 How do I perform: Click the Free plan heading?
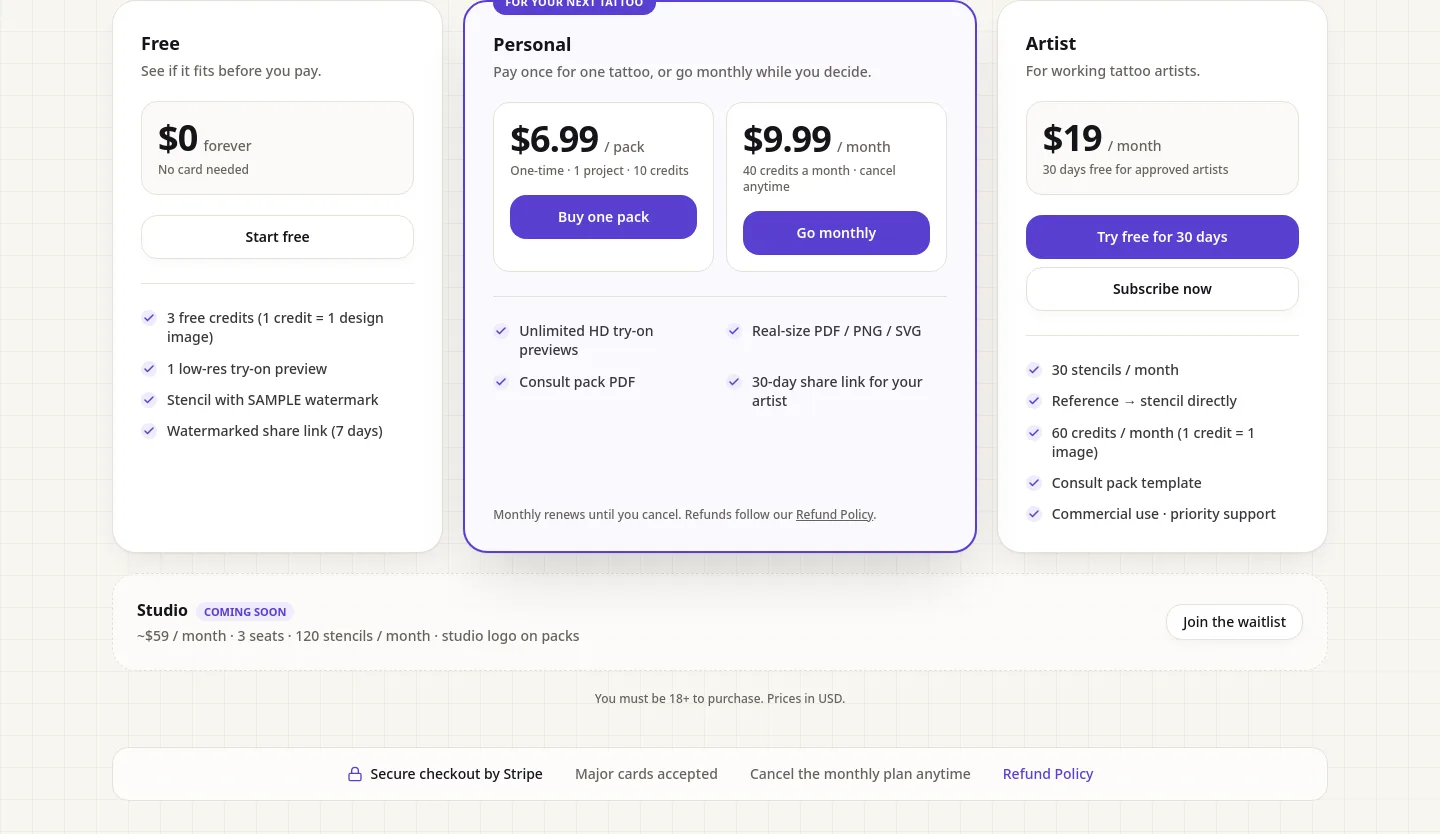tap(160, 44)
